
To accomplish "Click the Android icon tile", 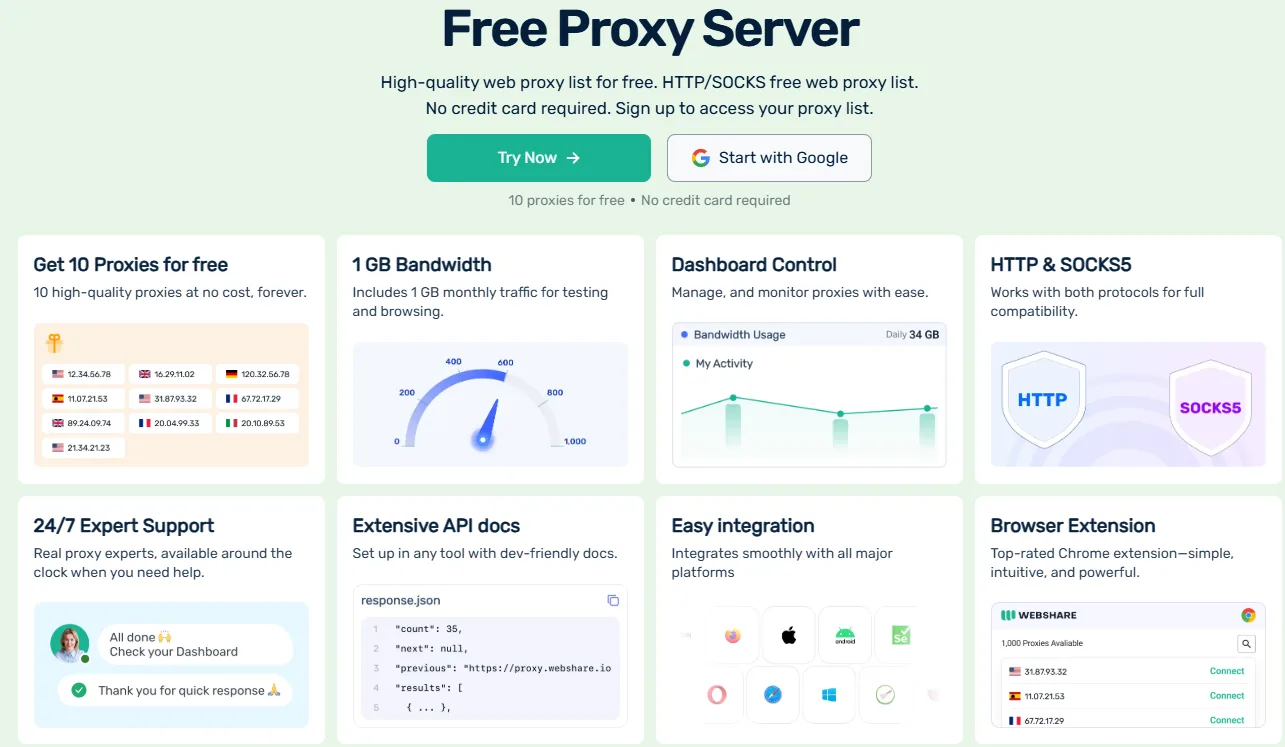I will click(x=845, y=635).
